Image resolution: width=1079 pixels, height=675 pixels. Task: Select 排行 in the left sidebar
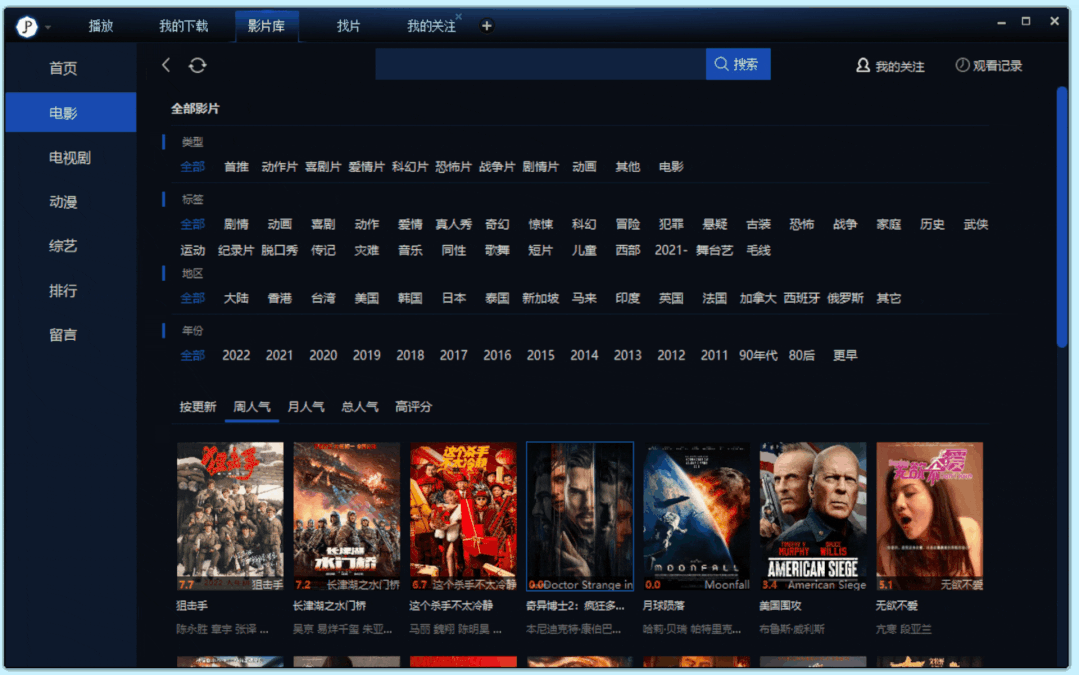(63, 291)
